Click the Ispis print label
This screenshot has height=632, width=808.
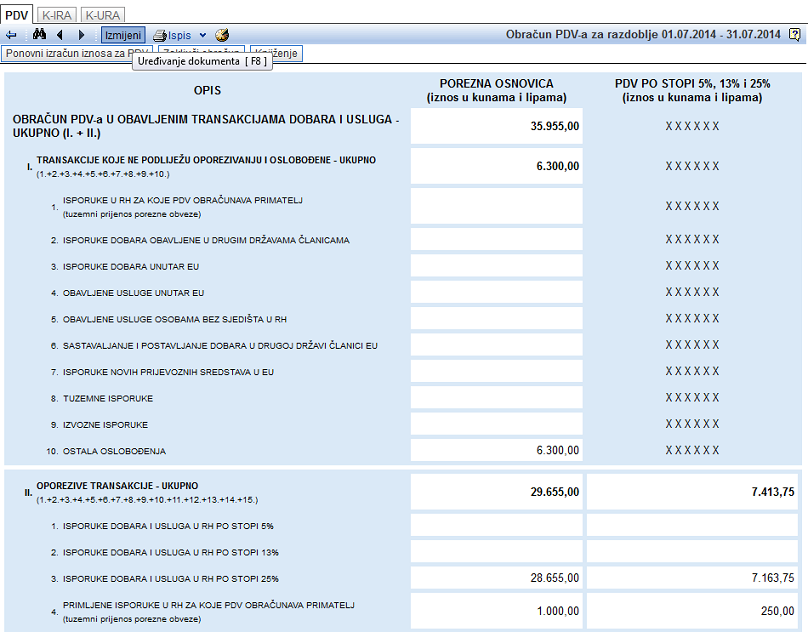click(x=179, y=36)
